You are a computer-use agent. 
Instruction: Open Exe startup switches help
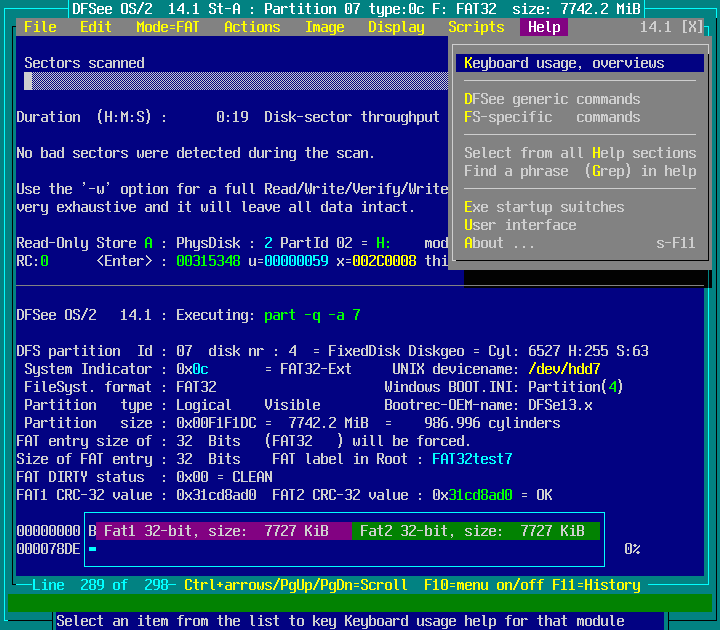[x=544, y=207]
